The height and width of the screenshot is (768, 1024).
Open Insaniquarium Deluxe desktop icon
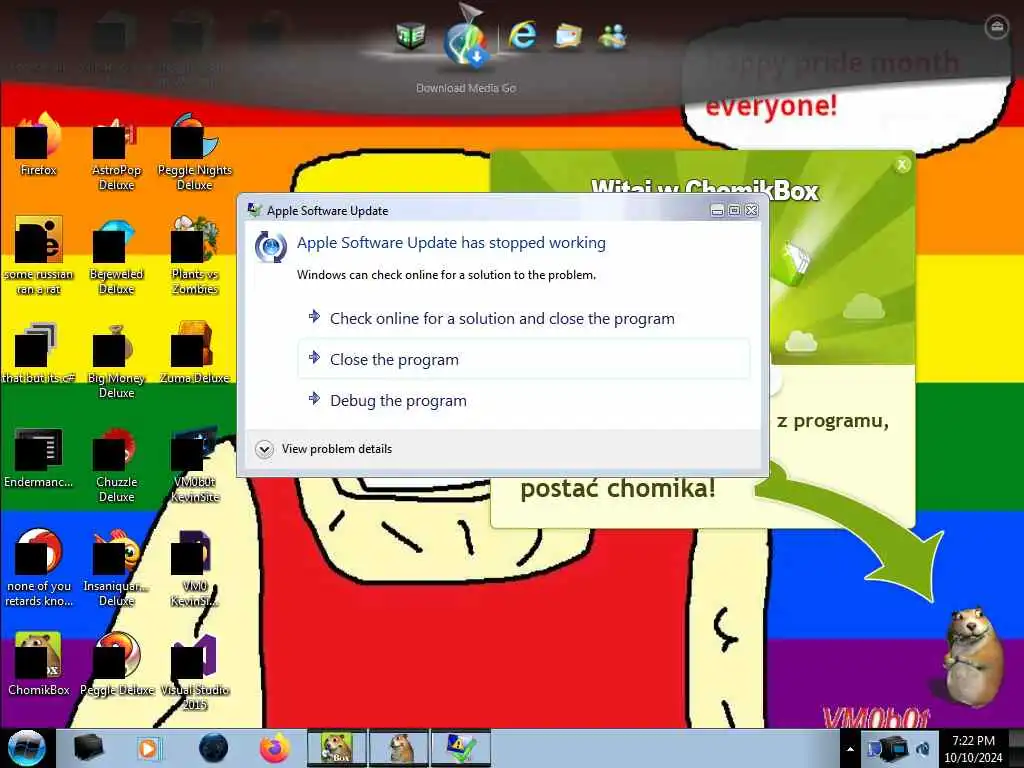(x=116, y=568)
